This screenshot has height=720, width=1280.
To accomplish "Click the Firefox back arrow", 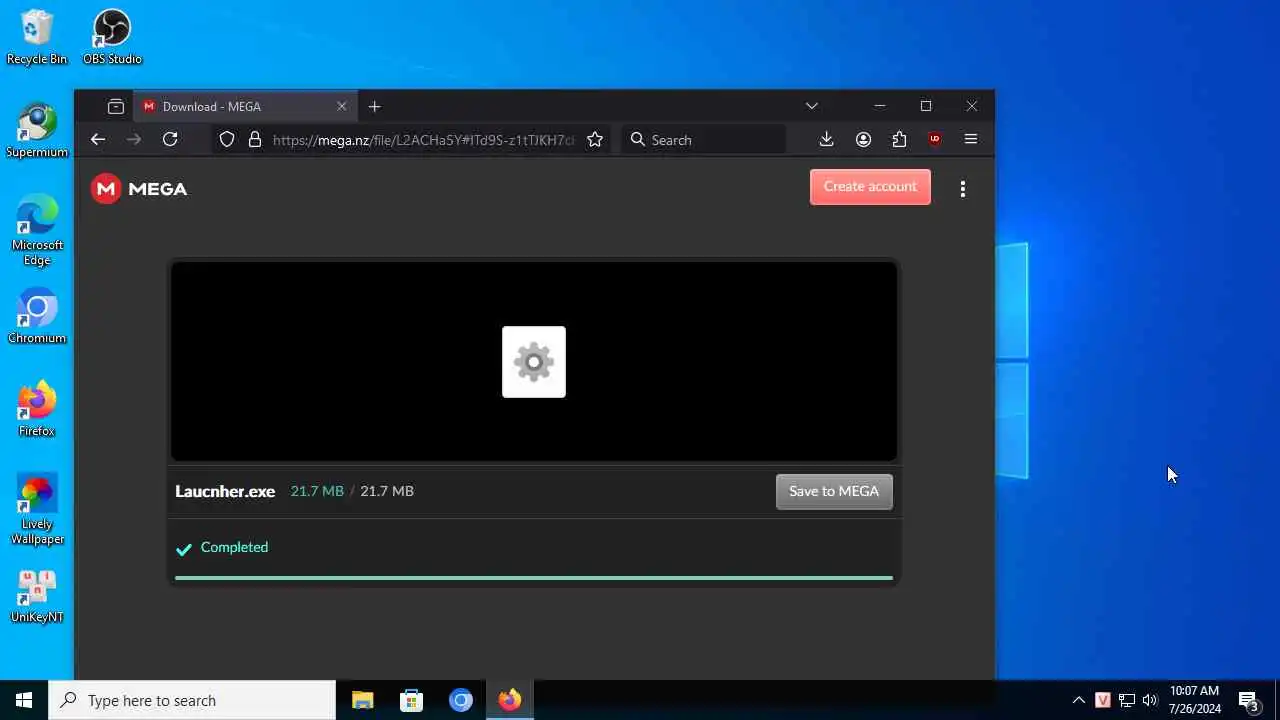I will 98,140.
